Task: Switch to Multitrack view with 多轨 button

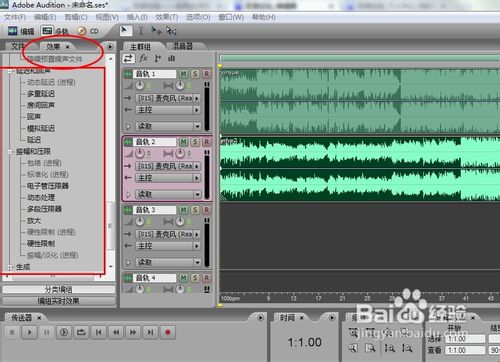Action: (x=55, y=31)
